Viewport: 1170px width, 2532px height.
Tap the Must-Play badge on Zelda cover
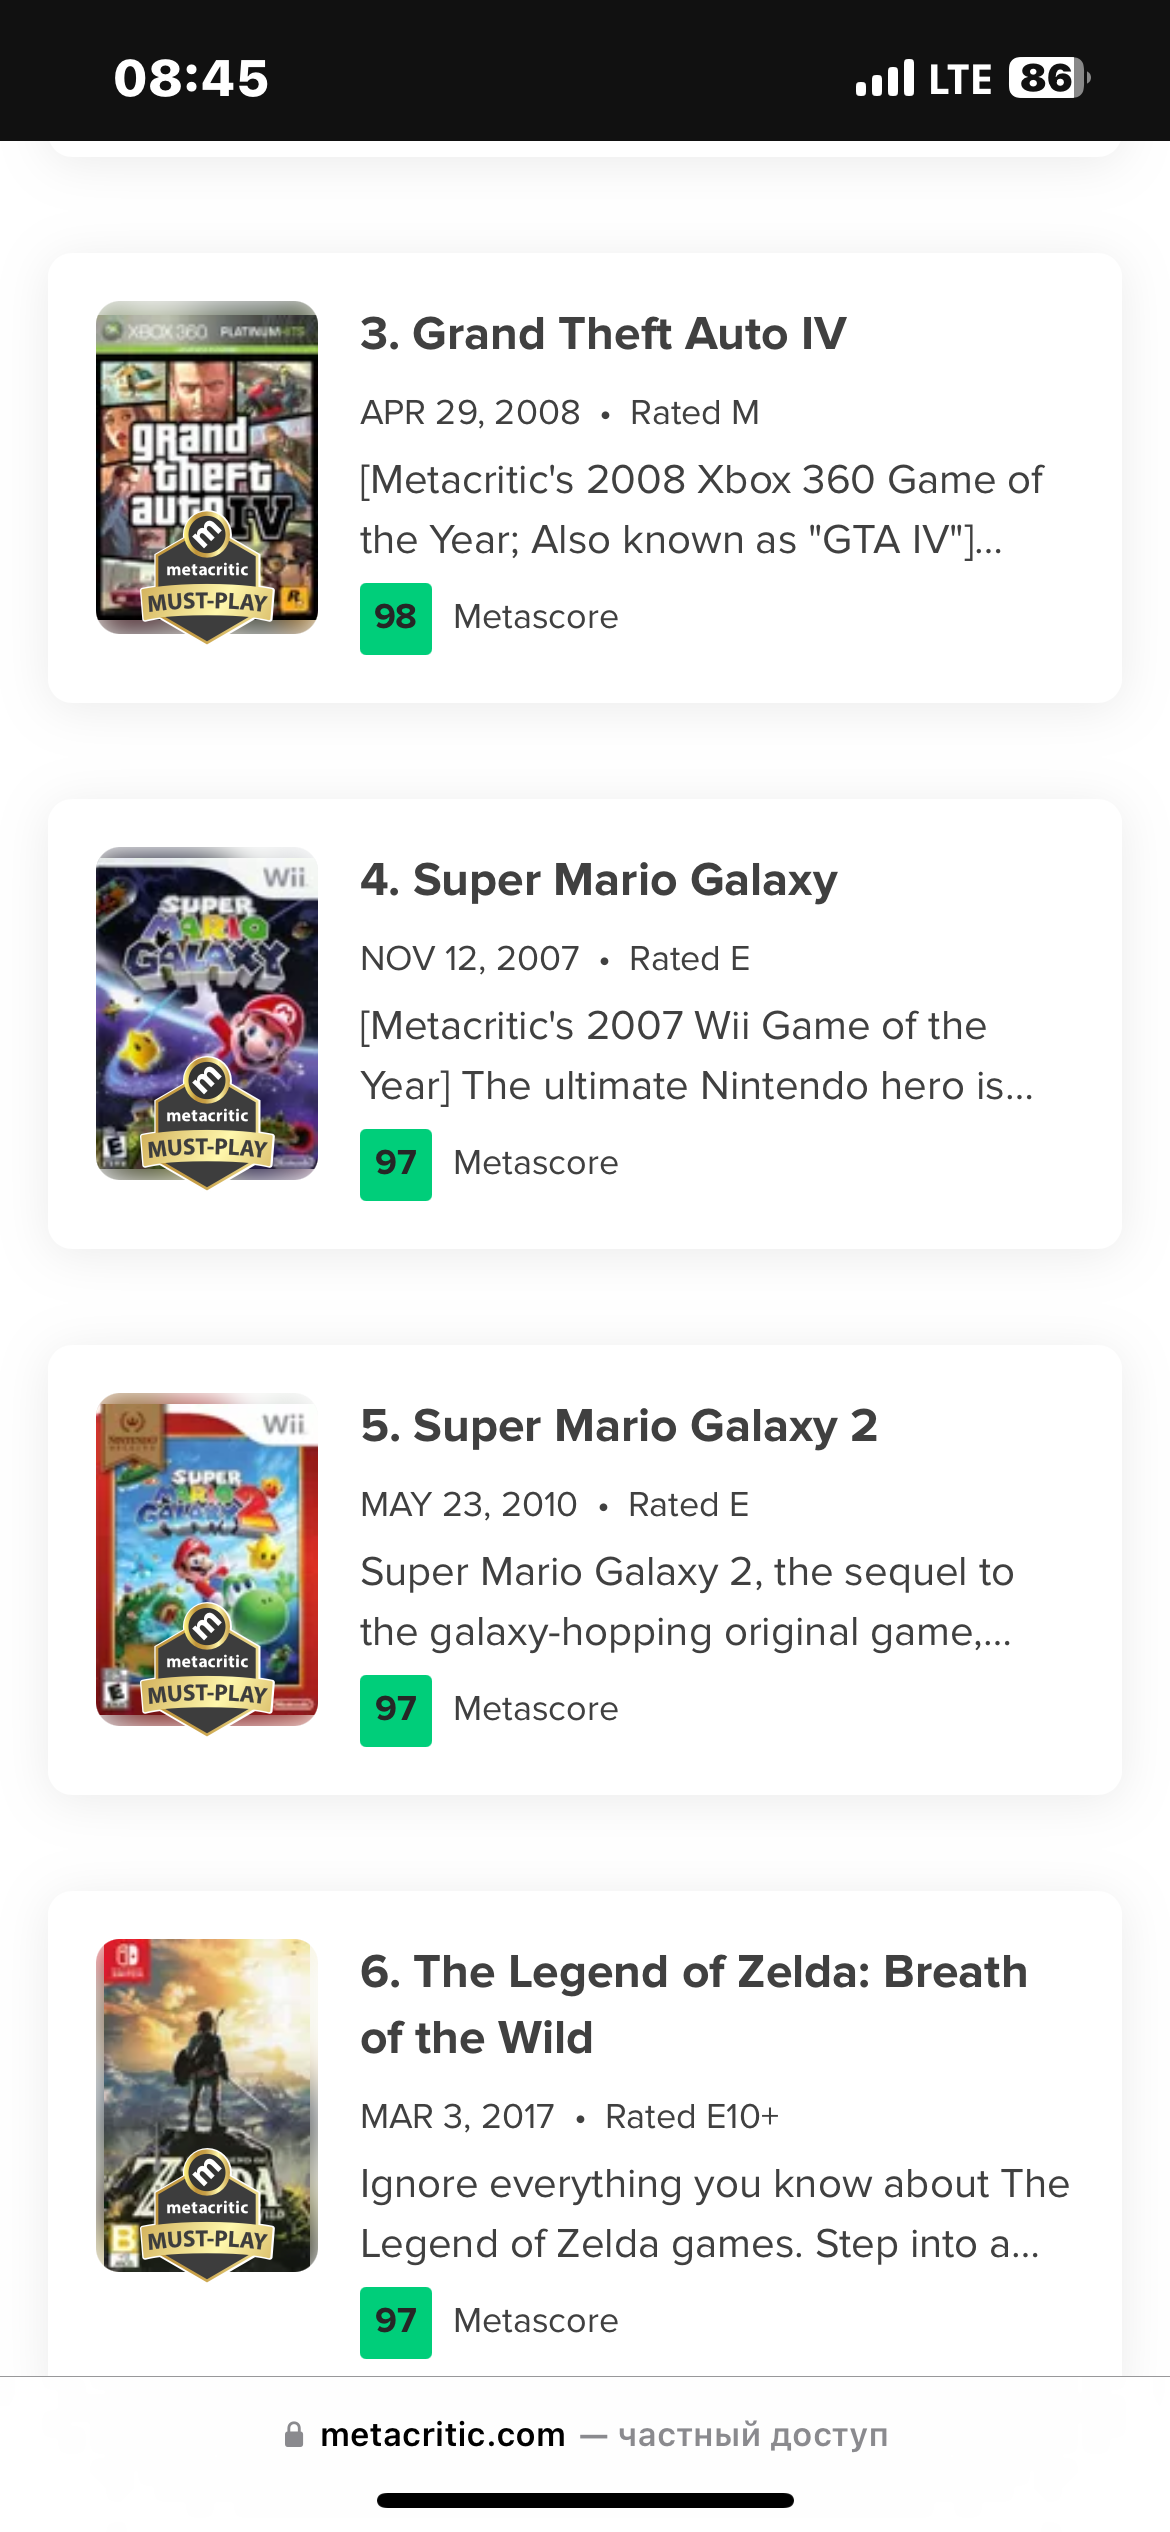(207, 2216)
